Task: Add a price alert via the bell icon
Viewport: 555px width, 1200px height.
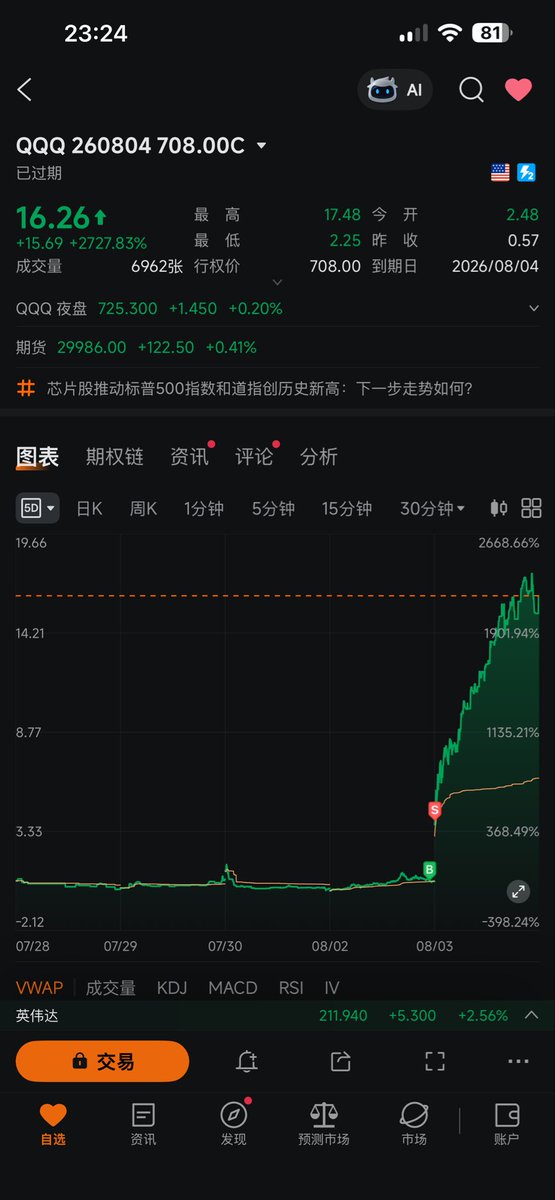Action: point(247,1061)
